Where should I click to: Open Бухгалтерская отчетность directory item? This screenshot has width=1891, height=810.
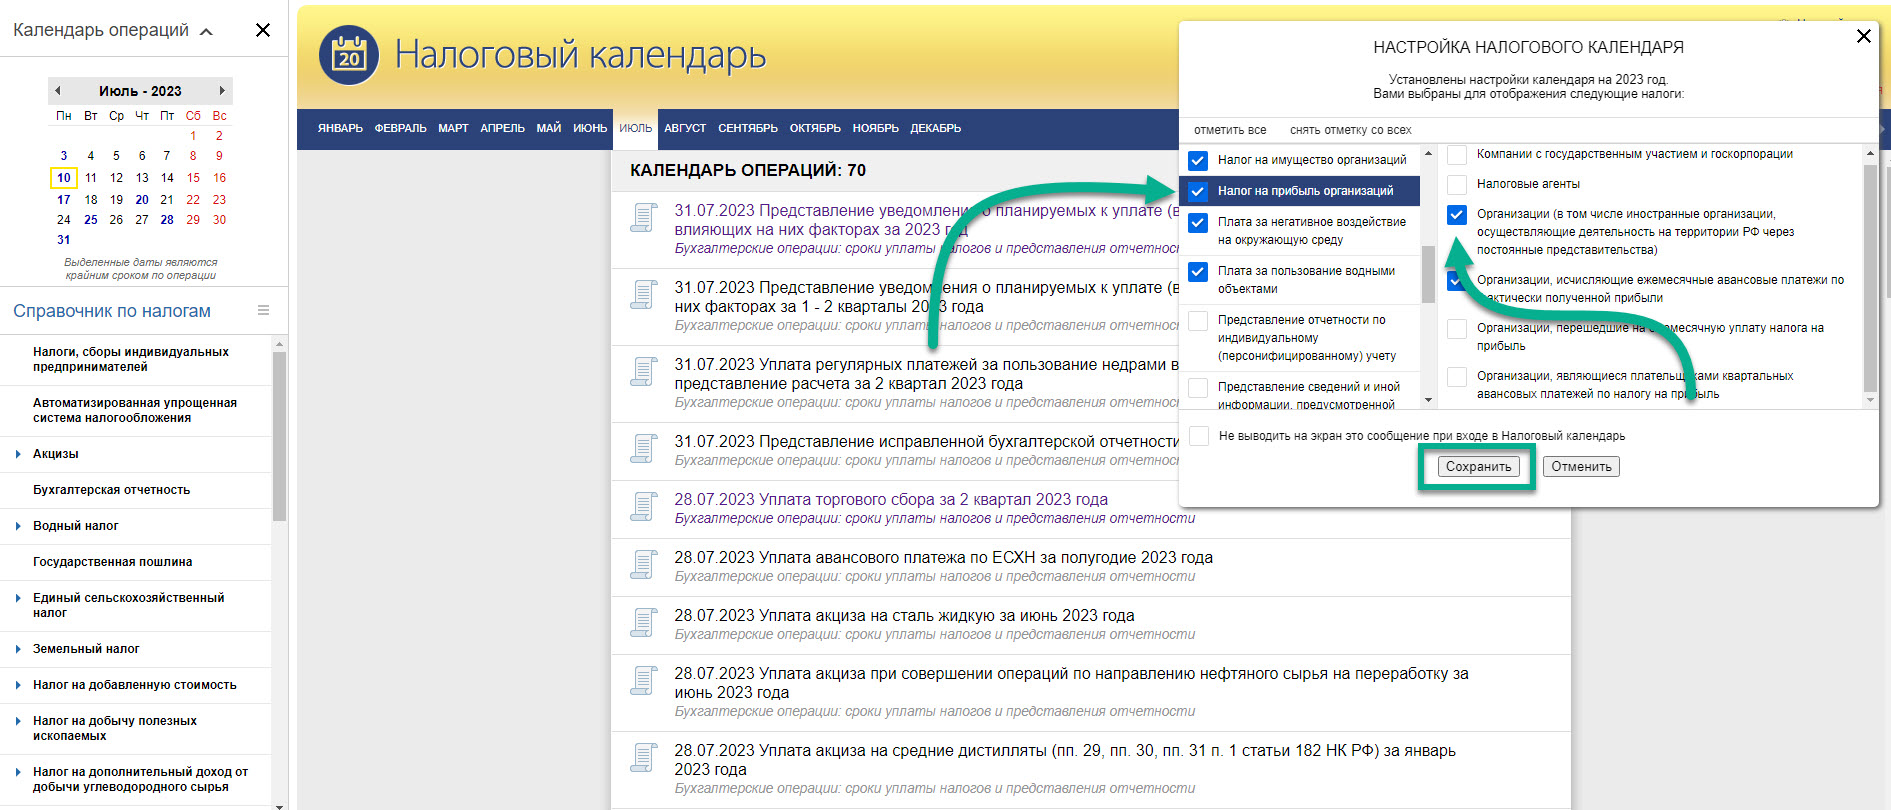(x=111, y=490)
